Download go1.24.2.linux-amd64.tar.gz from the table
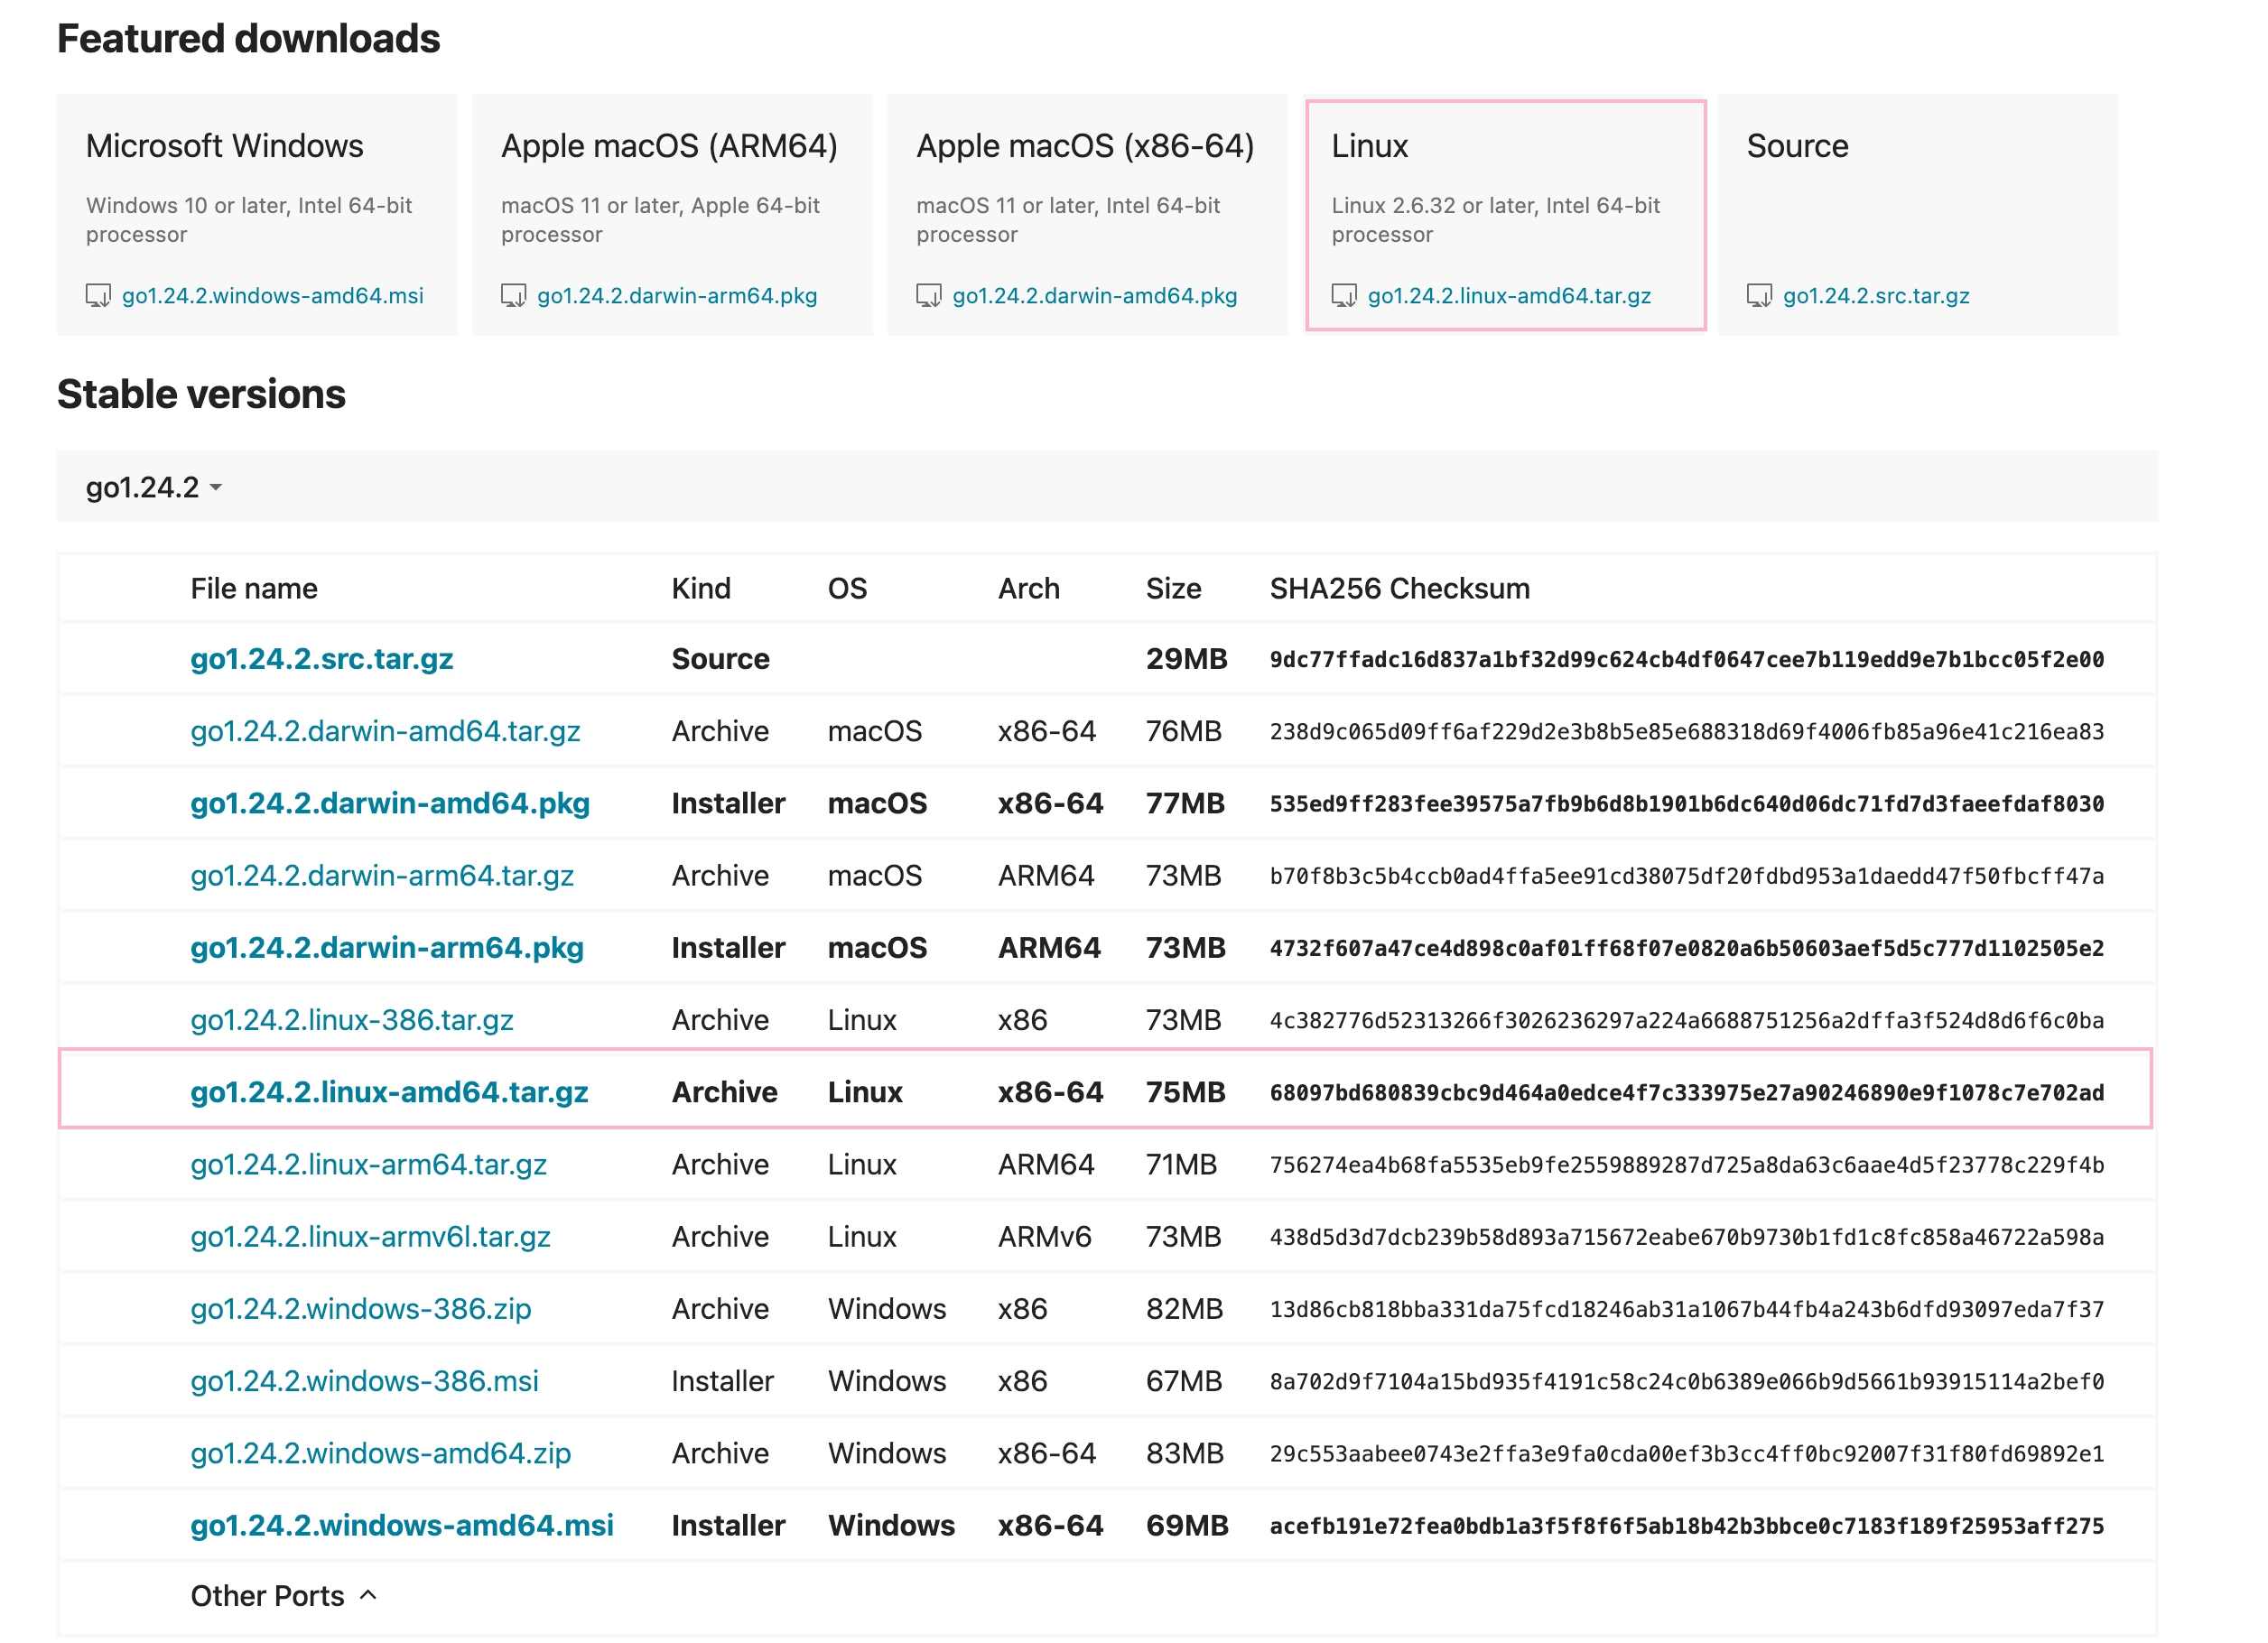 (389, 1092)
